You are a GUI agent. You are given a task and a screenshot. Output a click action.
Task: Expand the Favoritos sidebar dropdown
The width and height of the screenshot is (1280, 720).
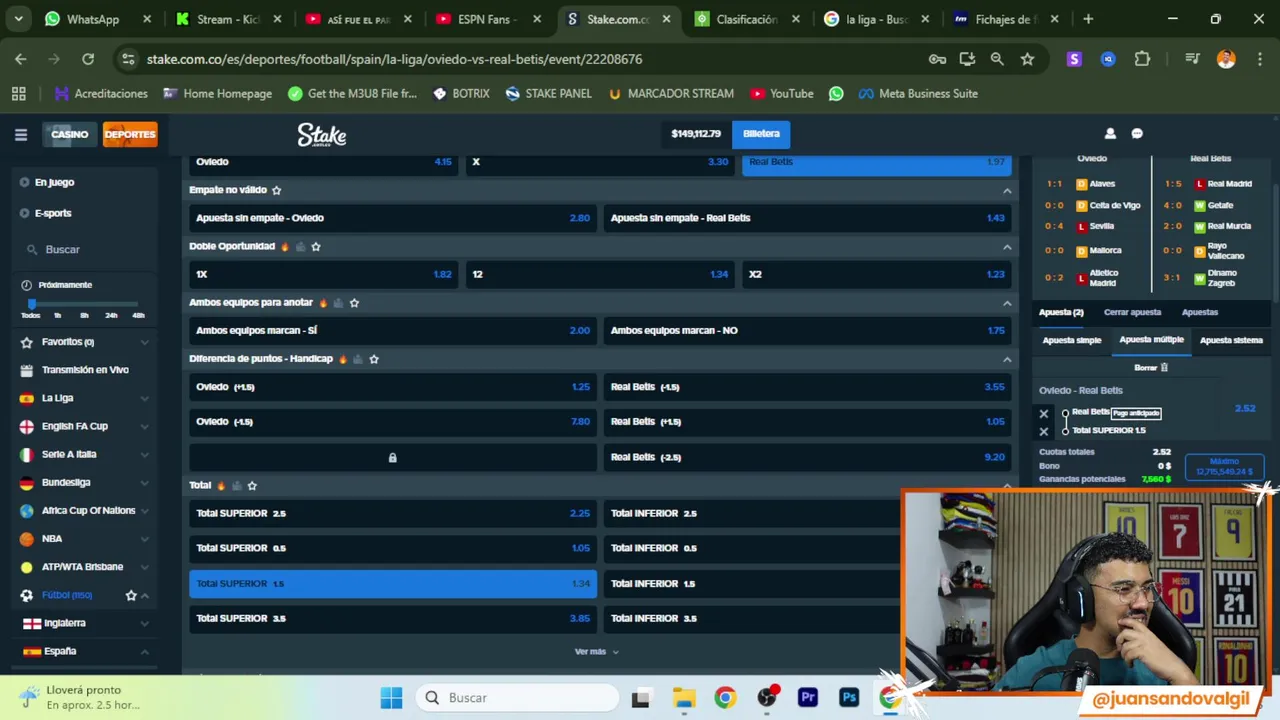tap(144, 342)
